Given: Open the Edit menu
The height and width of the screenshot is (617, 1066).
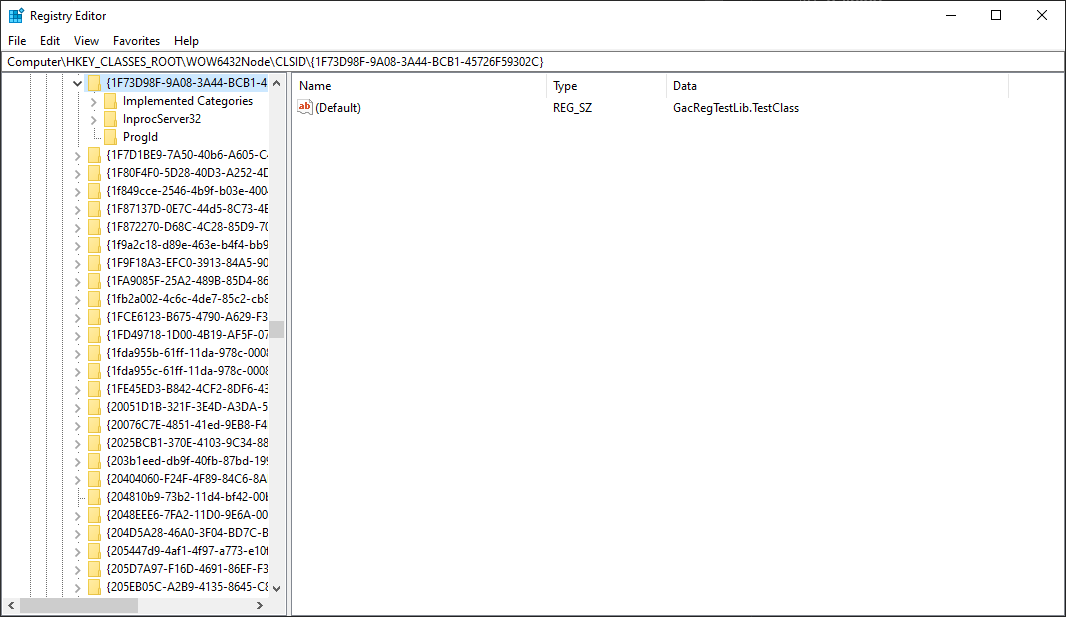Looking at the screenshot, I should [49, 40].
